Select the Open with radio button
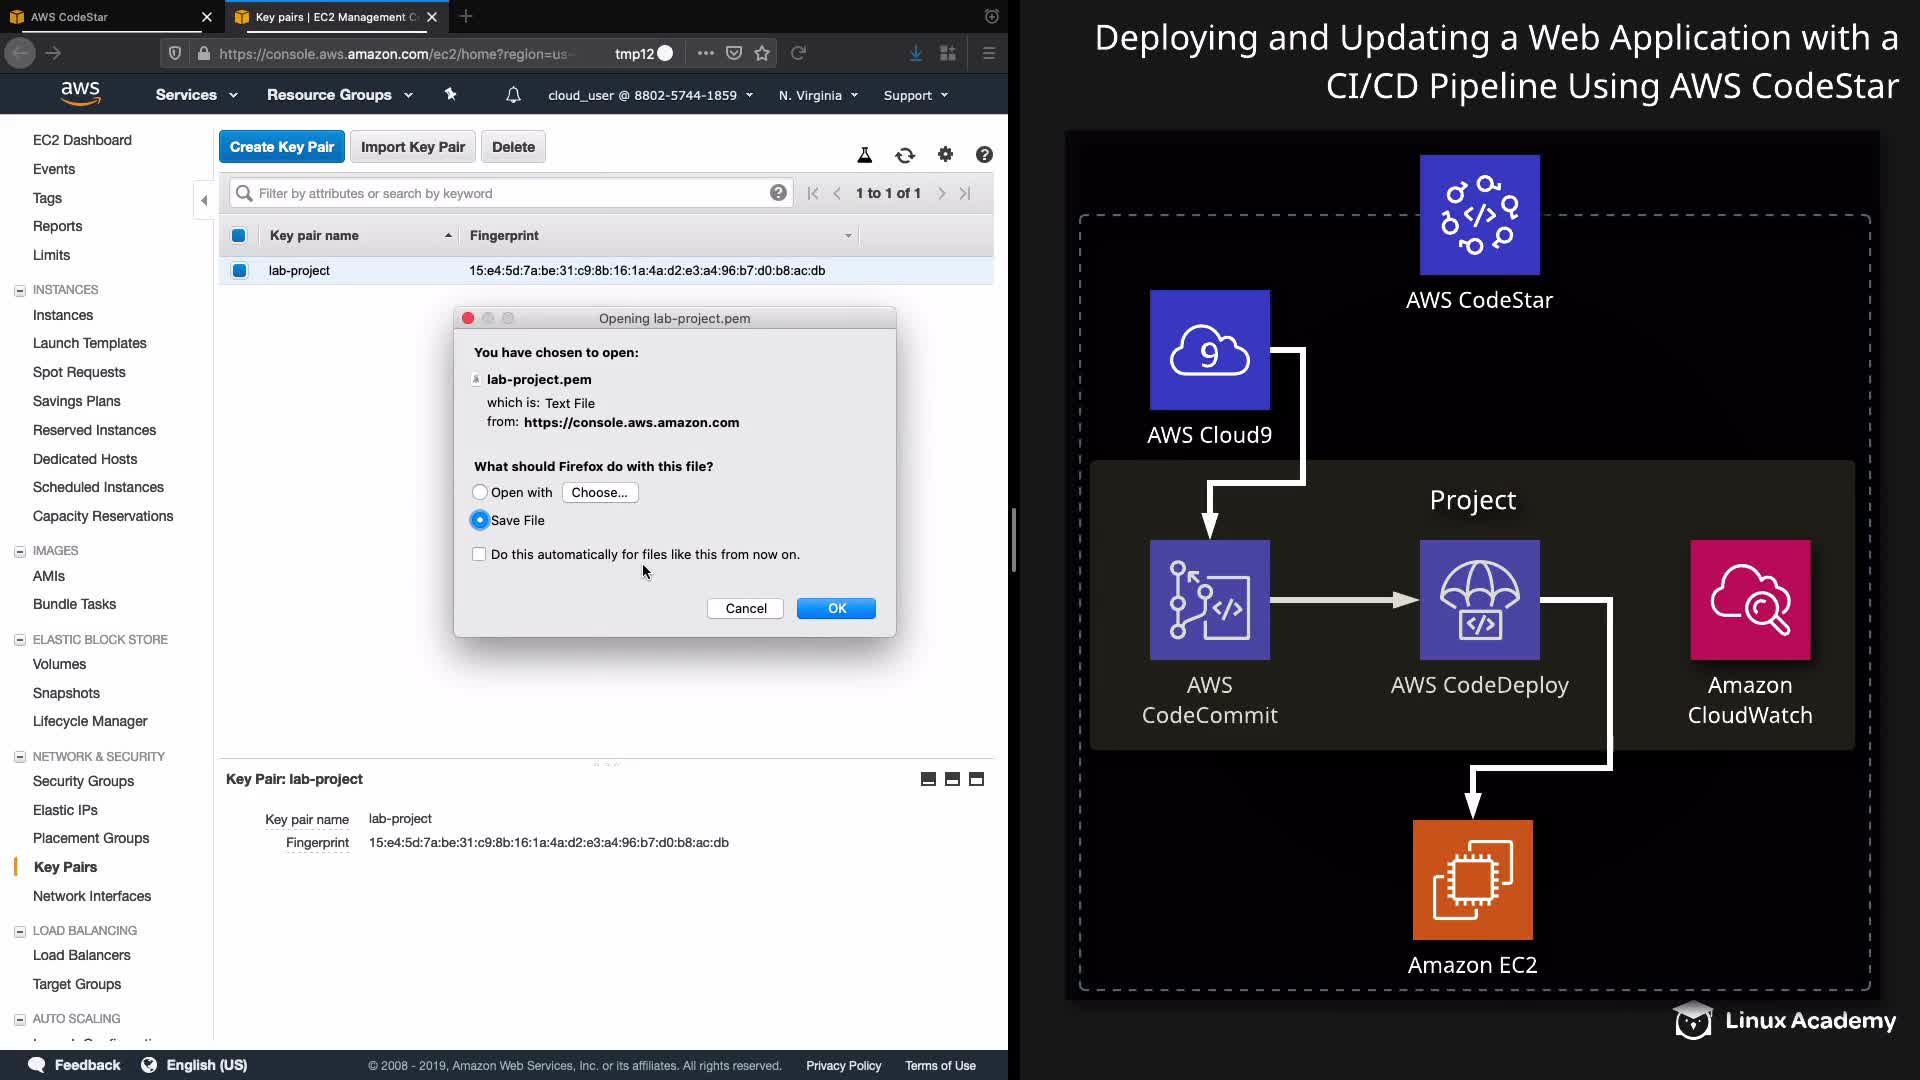1920x1080 pixels. coord(480,492)
